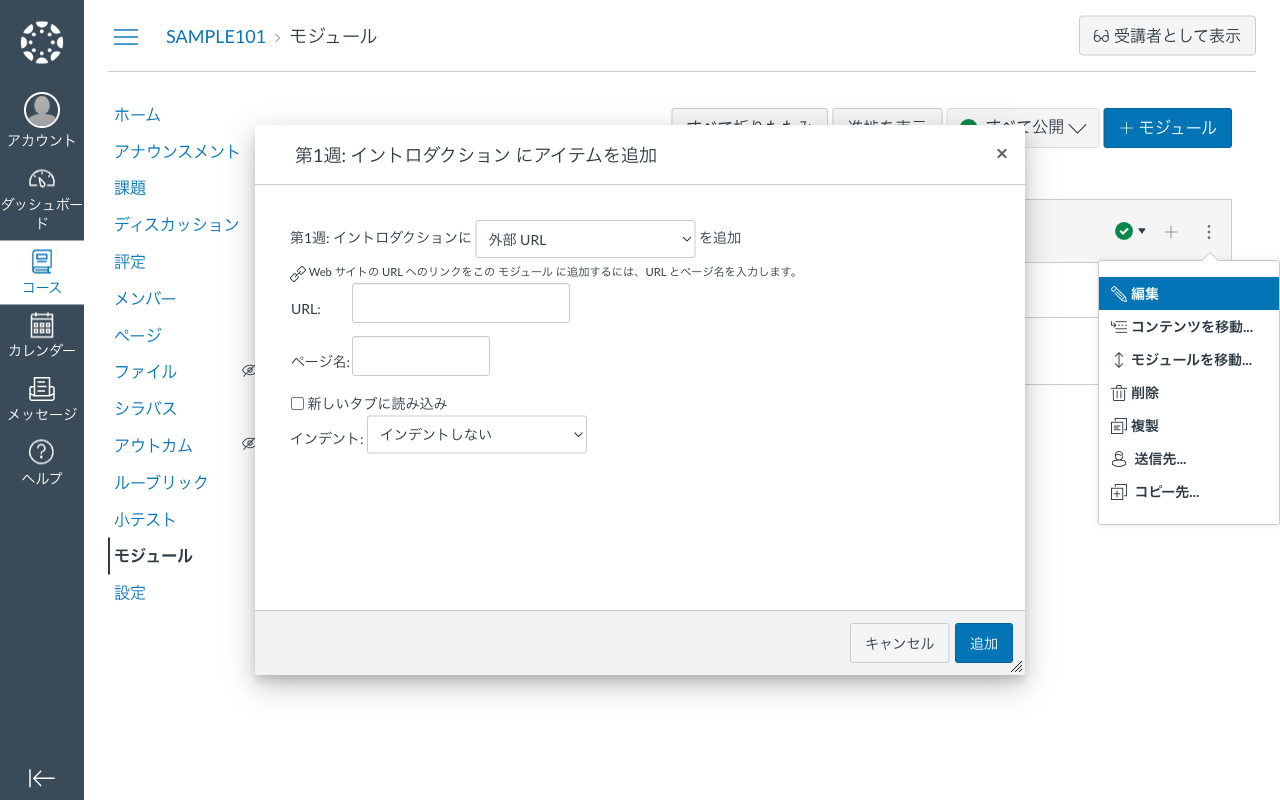Screen dimensions: 1280x800
Task: Toggle hidden-eye icon beside アウトカム
Action: click(248, 443)
